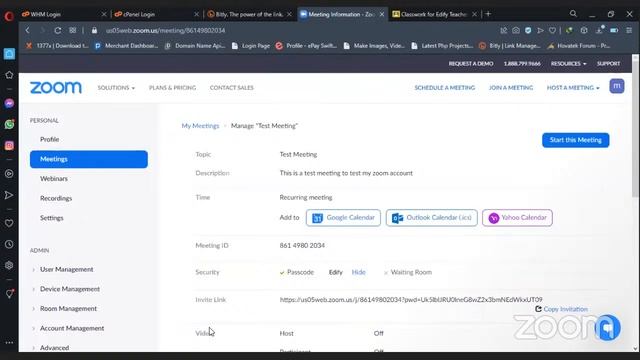Open the extensions cube icon

pyautogui.click(x=584, y=30)
